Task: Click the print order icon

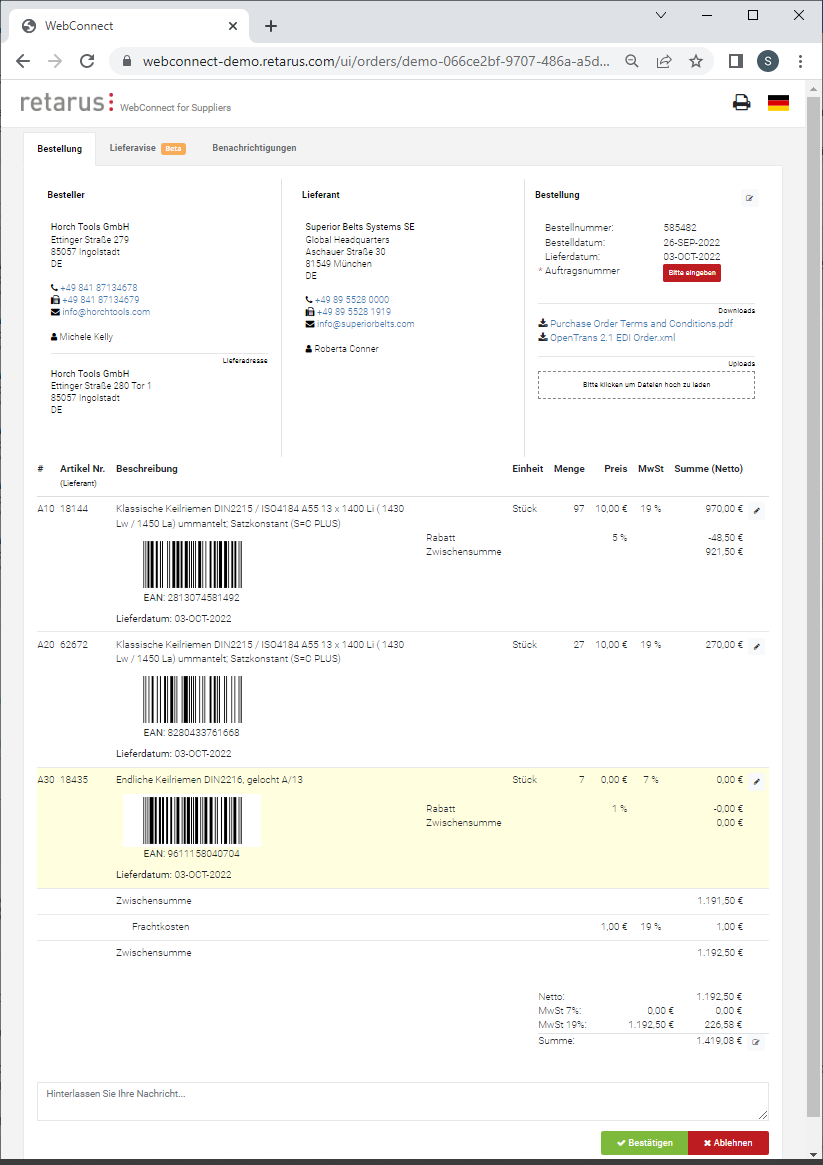Action: pyautogui.click(x=741, y=102)
